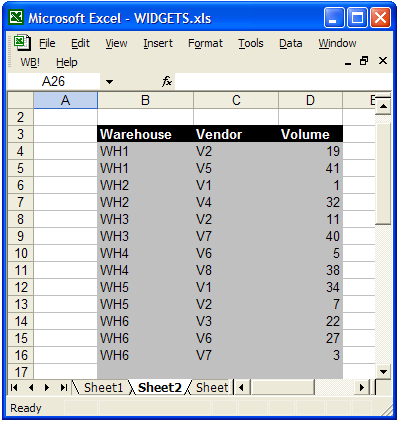Click the Excel workbook icon beside File menu
The width and height of the screenshot is (399, 422).
pos(22,43)
